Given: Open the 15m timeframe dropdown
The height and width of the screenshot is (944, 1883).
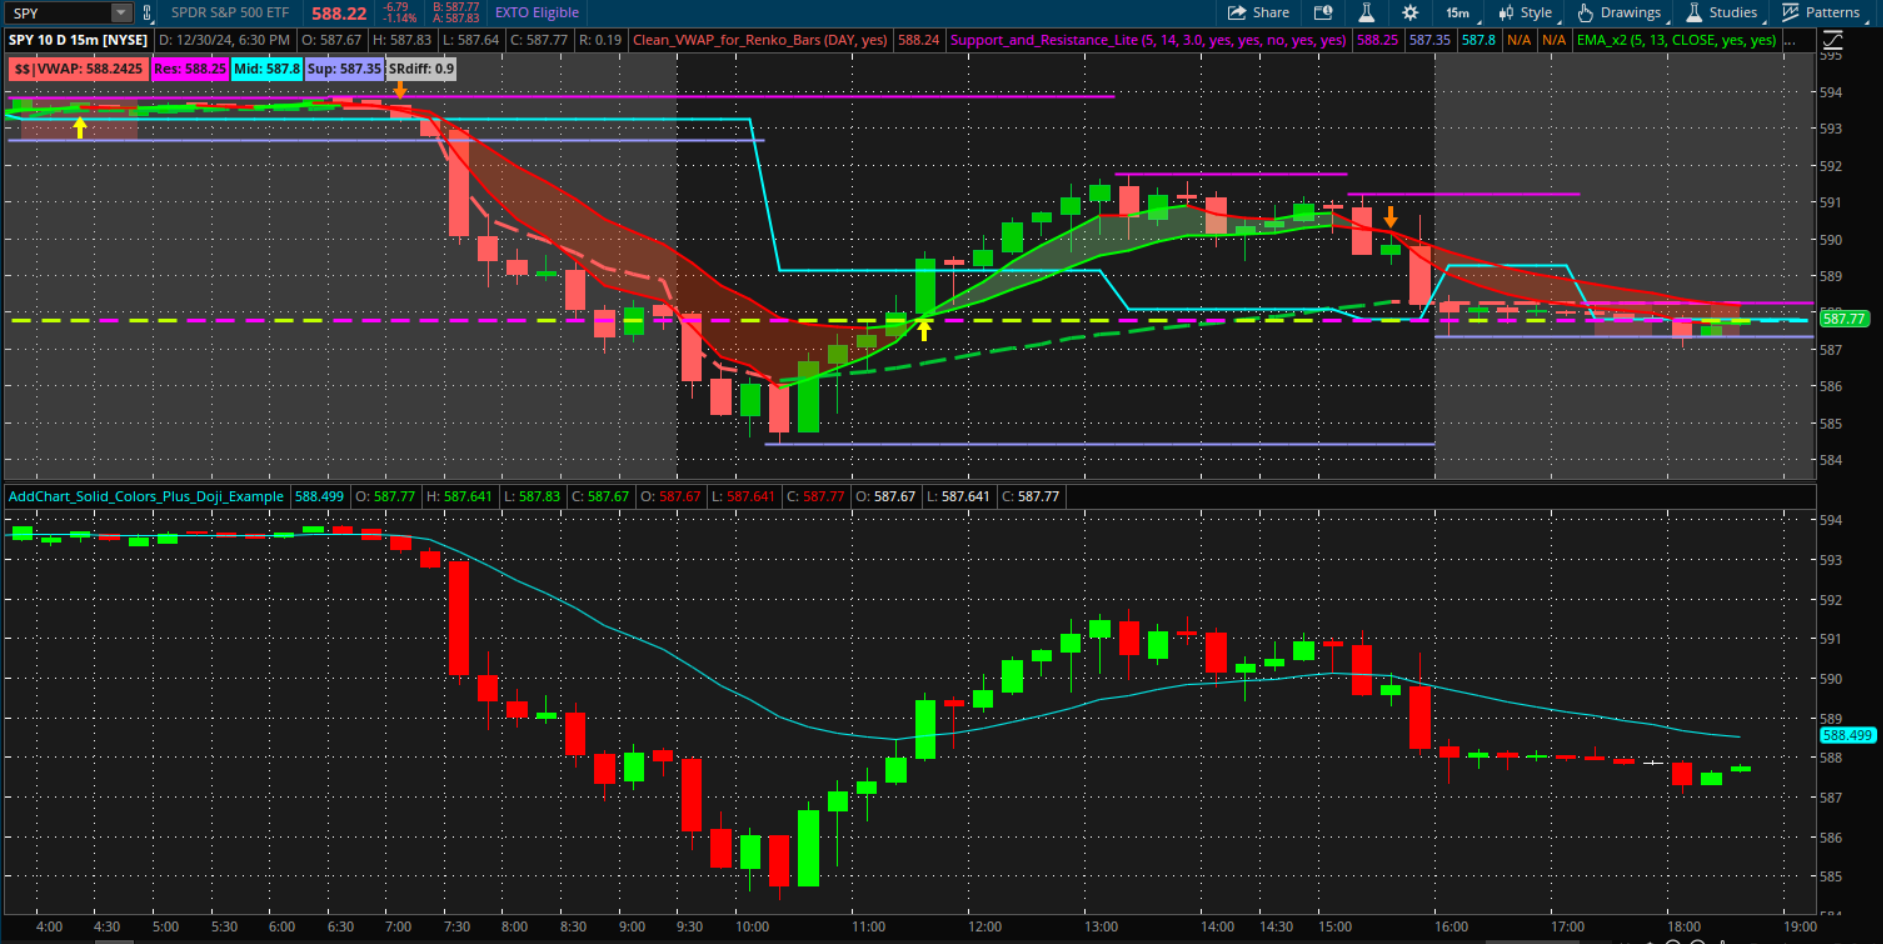Looking at the screenshot, I should (1458, 13).
